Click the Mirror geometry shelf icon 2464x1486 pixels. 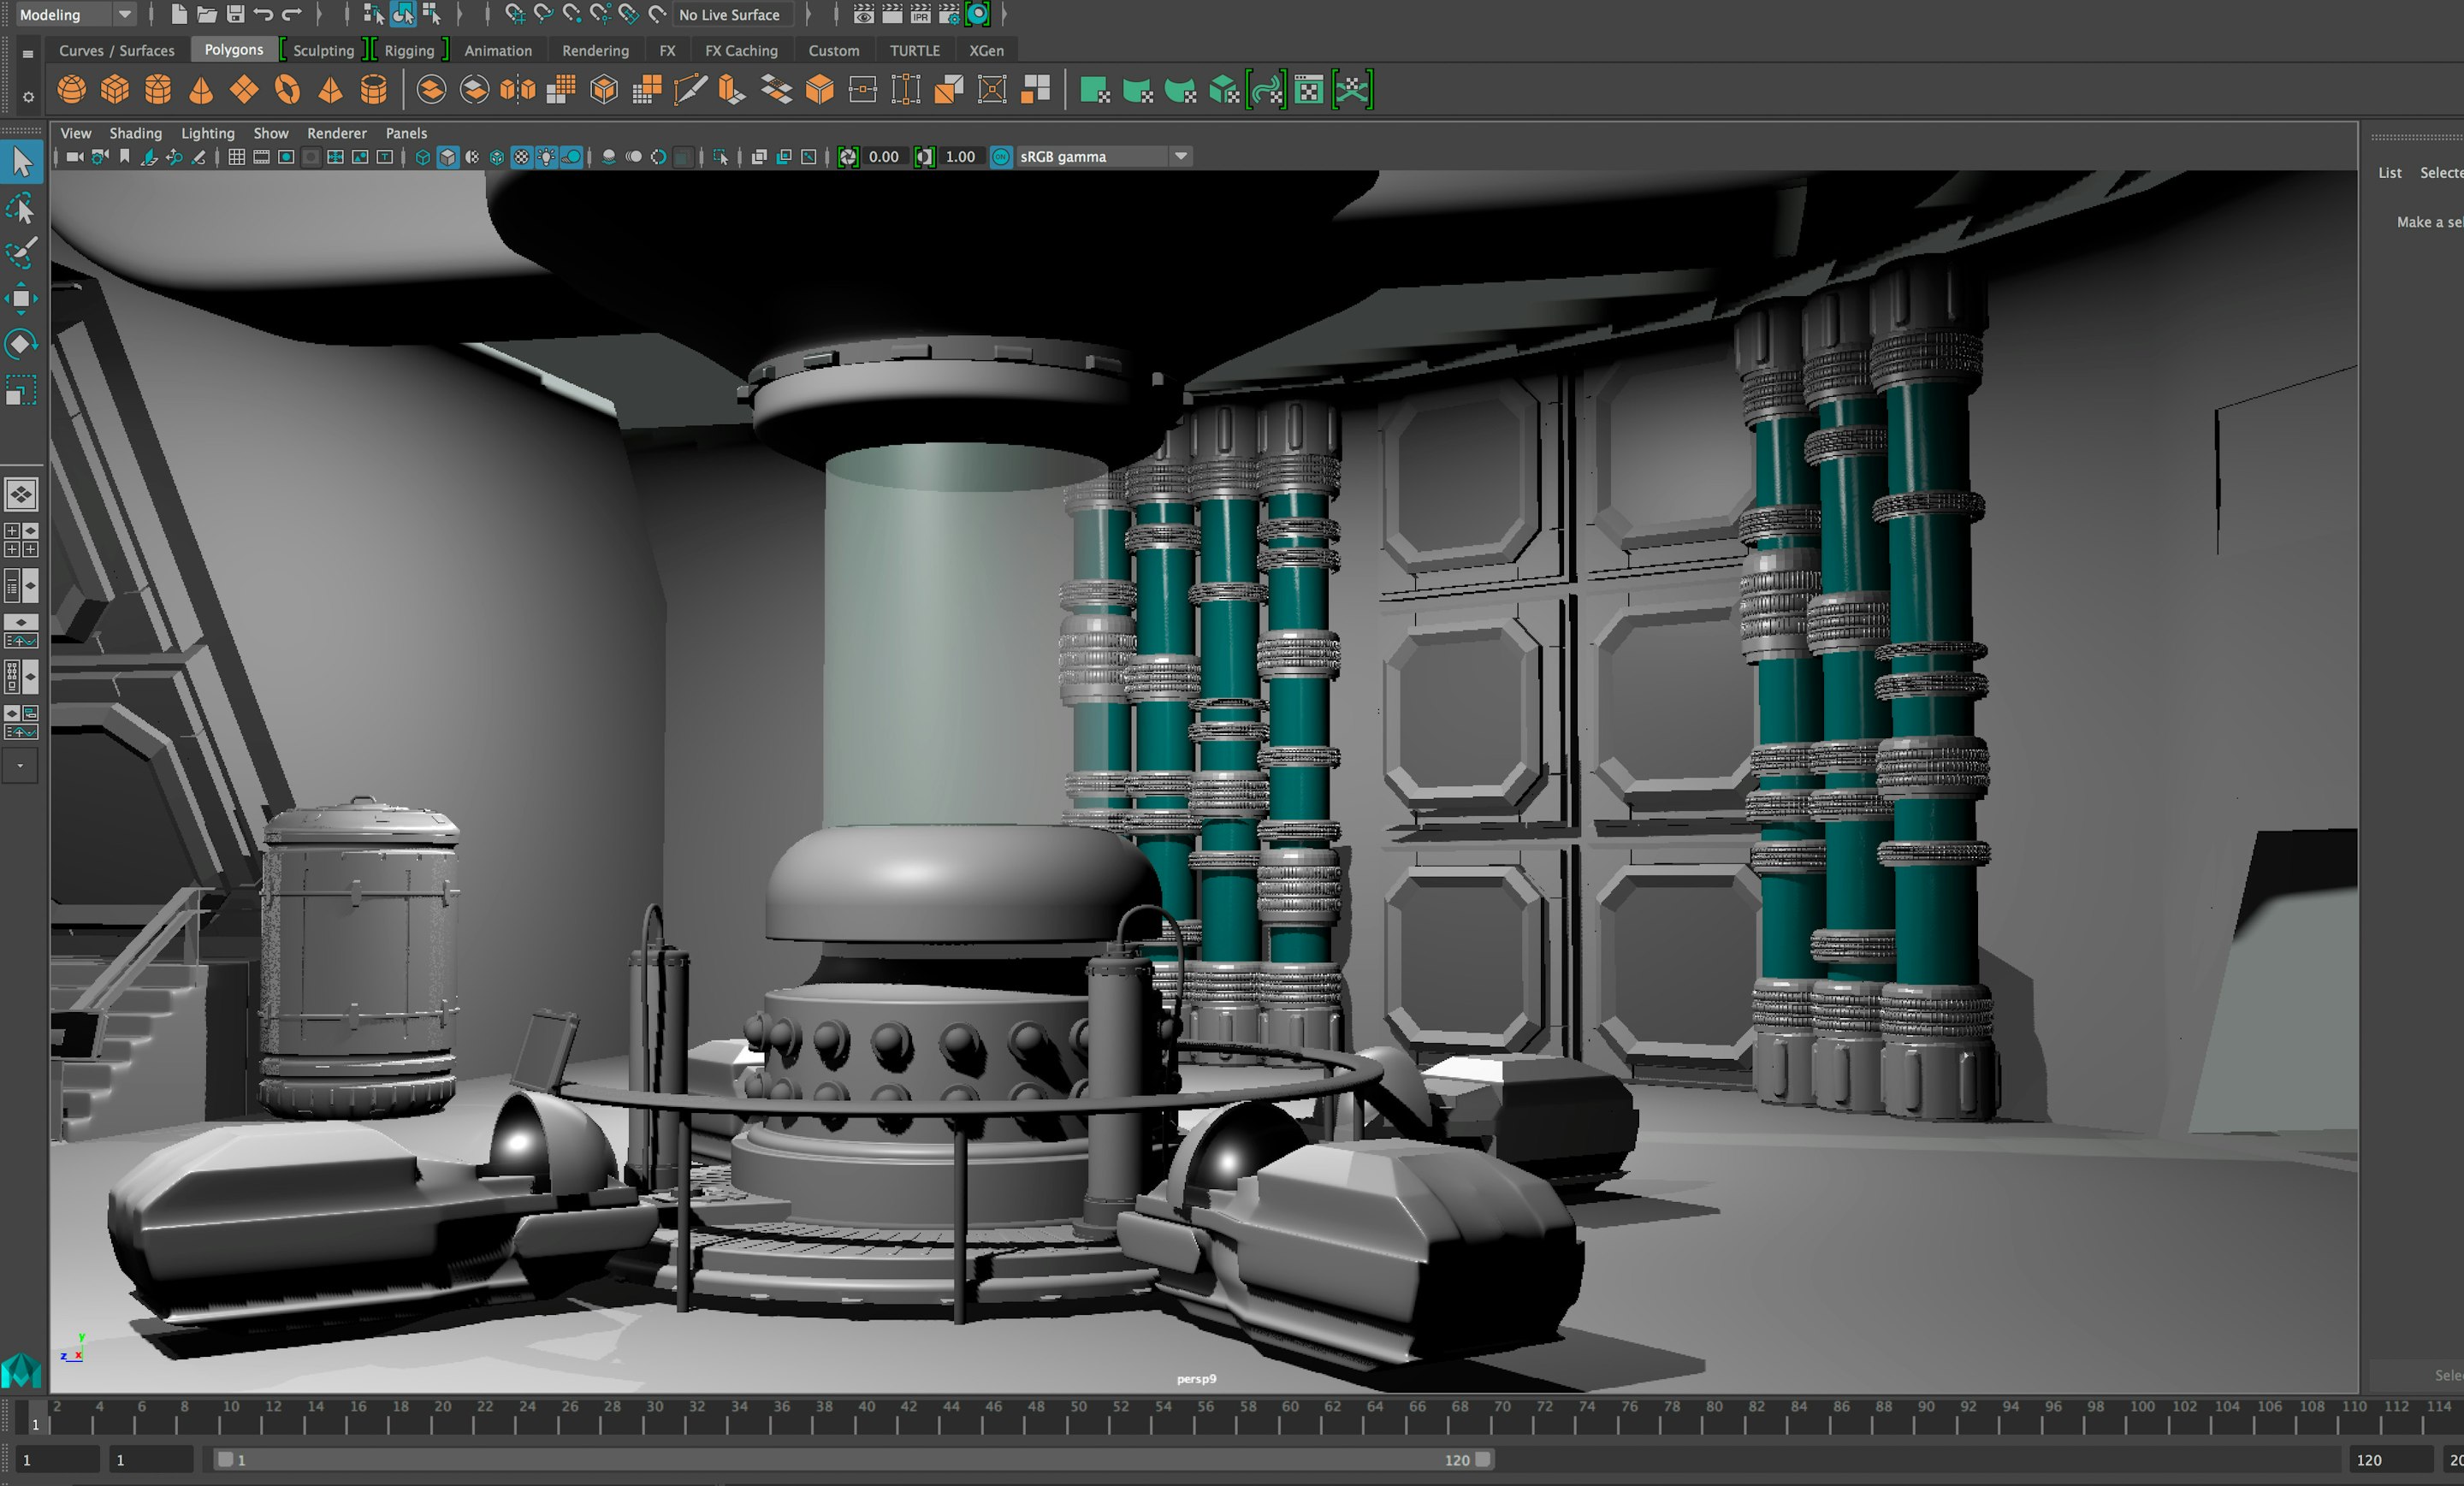(x=518, y=90)
